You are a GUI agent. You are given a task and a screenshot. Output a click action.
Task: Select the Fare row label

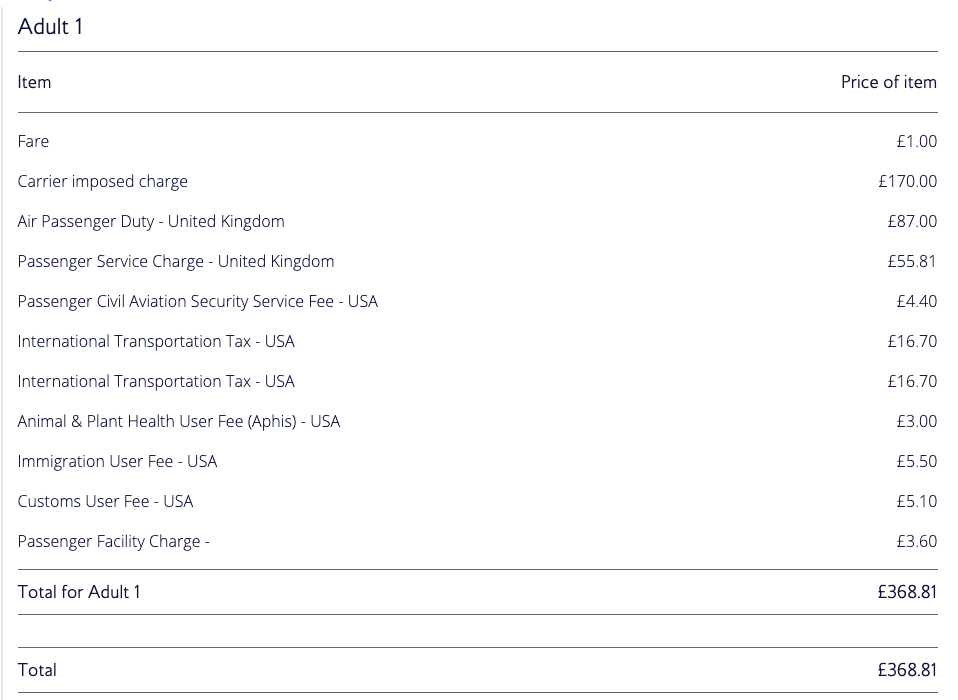click(x=33, y=141)
